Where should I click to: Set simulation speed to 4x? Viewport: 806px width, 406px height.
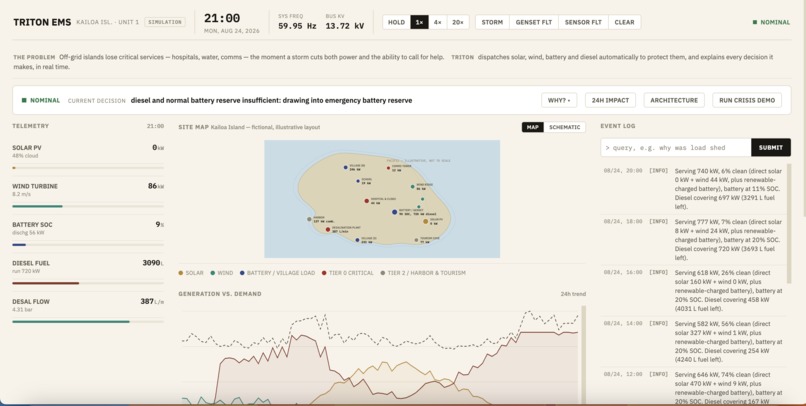437,22
